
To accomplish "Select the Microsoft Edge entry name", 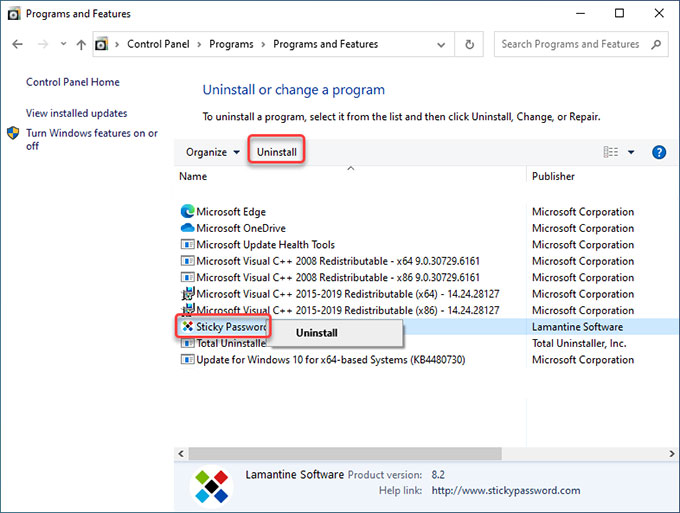I will tap(231, 212).
